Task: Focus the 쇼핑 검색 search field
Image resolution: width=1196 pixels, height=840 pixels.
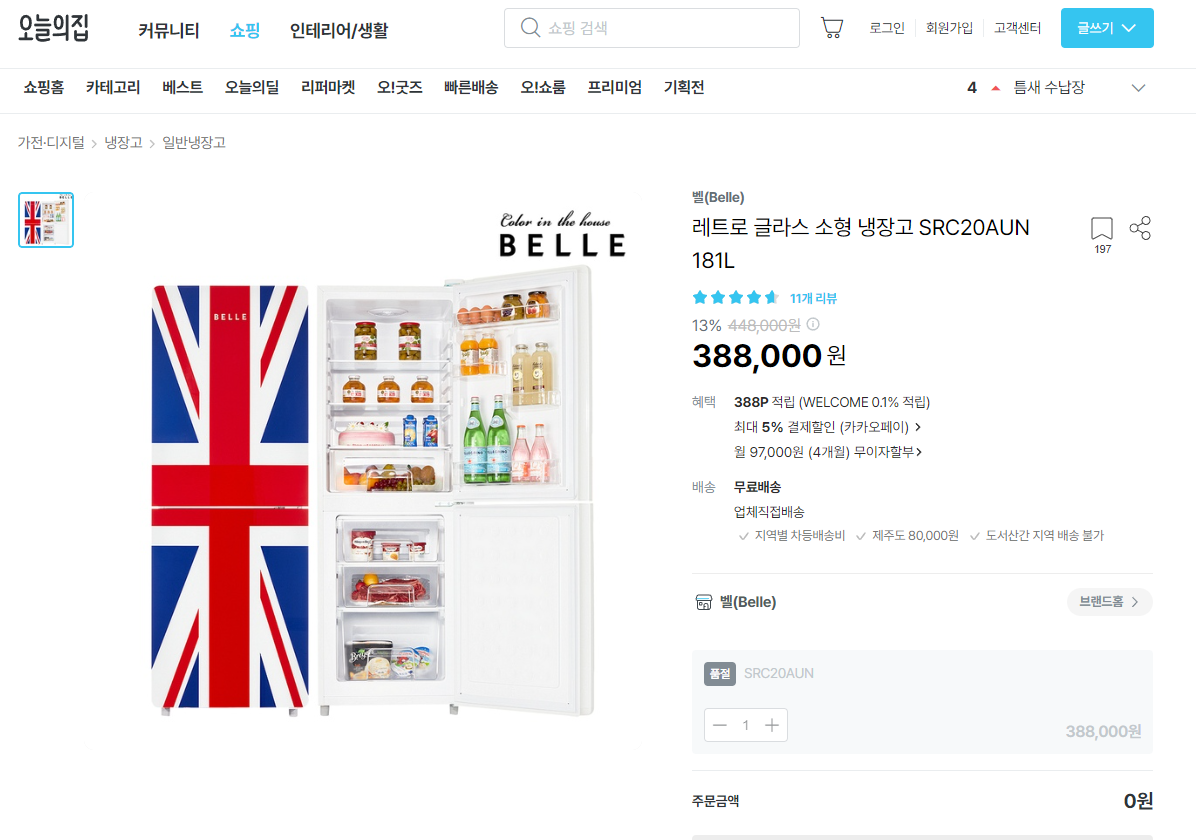Action: coord(651,28)
